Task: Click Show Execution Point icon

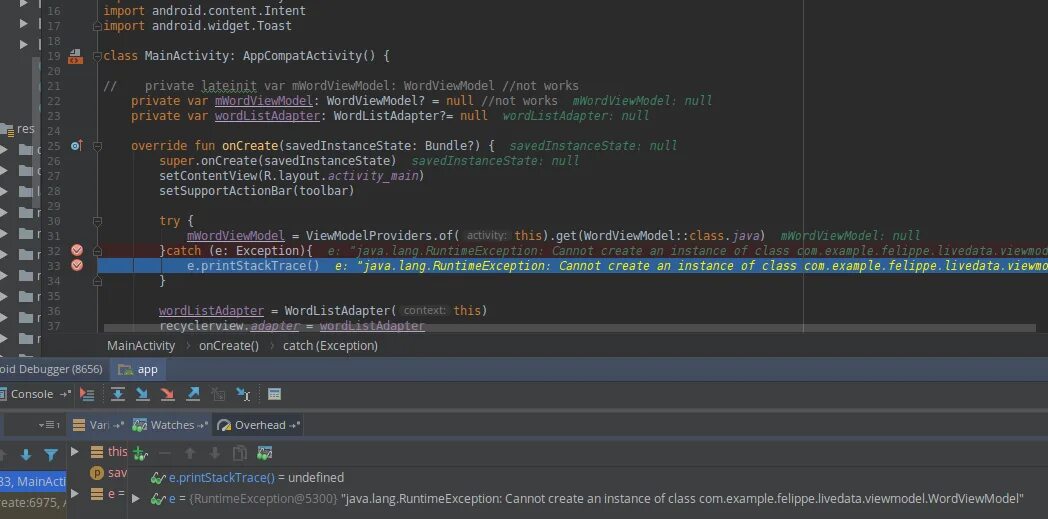Action: click(x=87, y=394)
